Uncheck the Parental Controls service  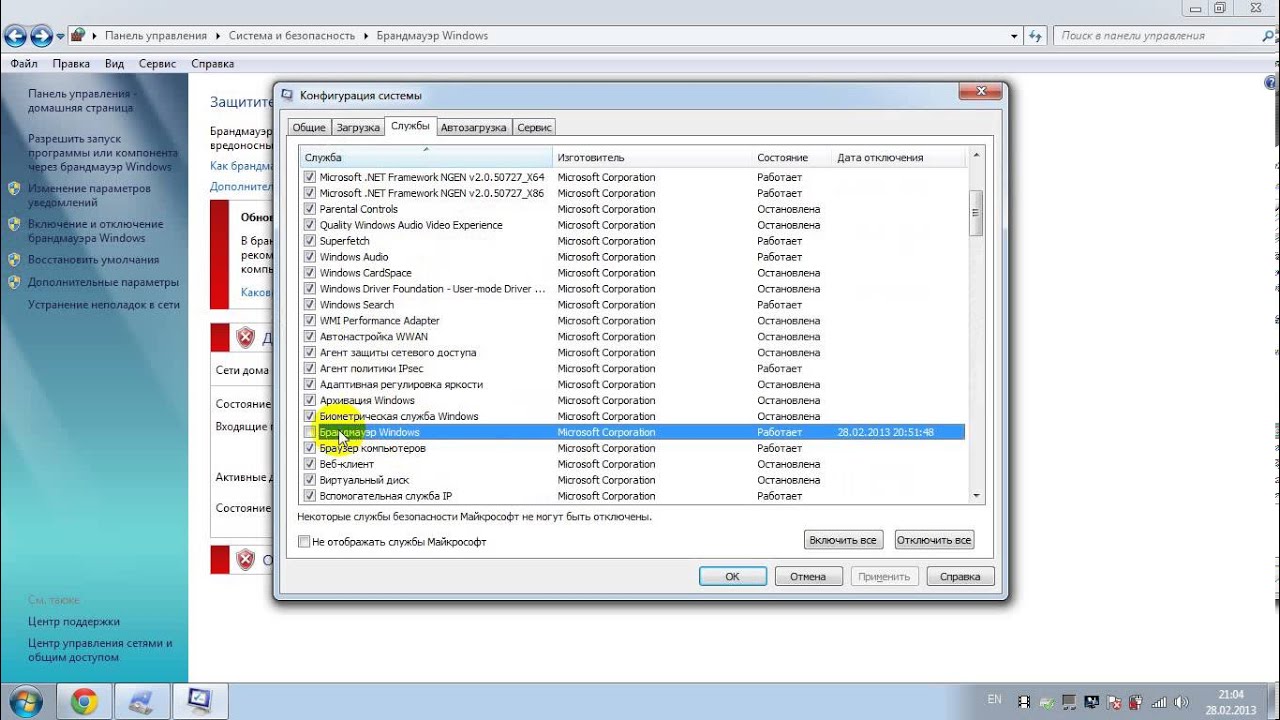point(310,209)
